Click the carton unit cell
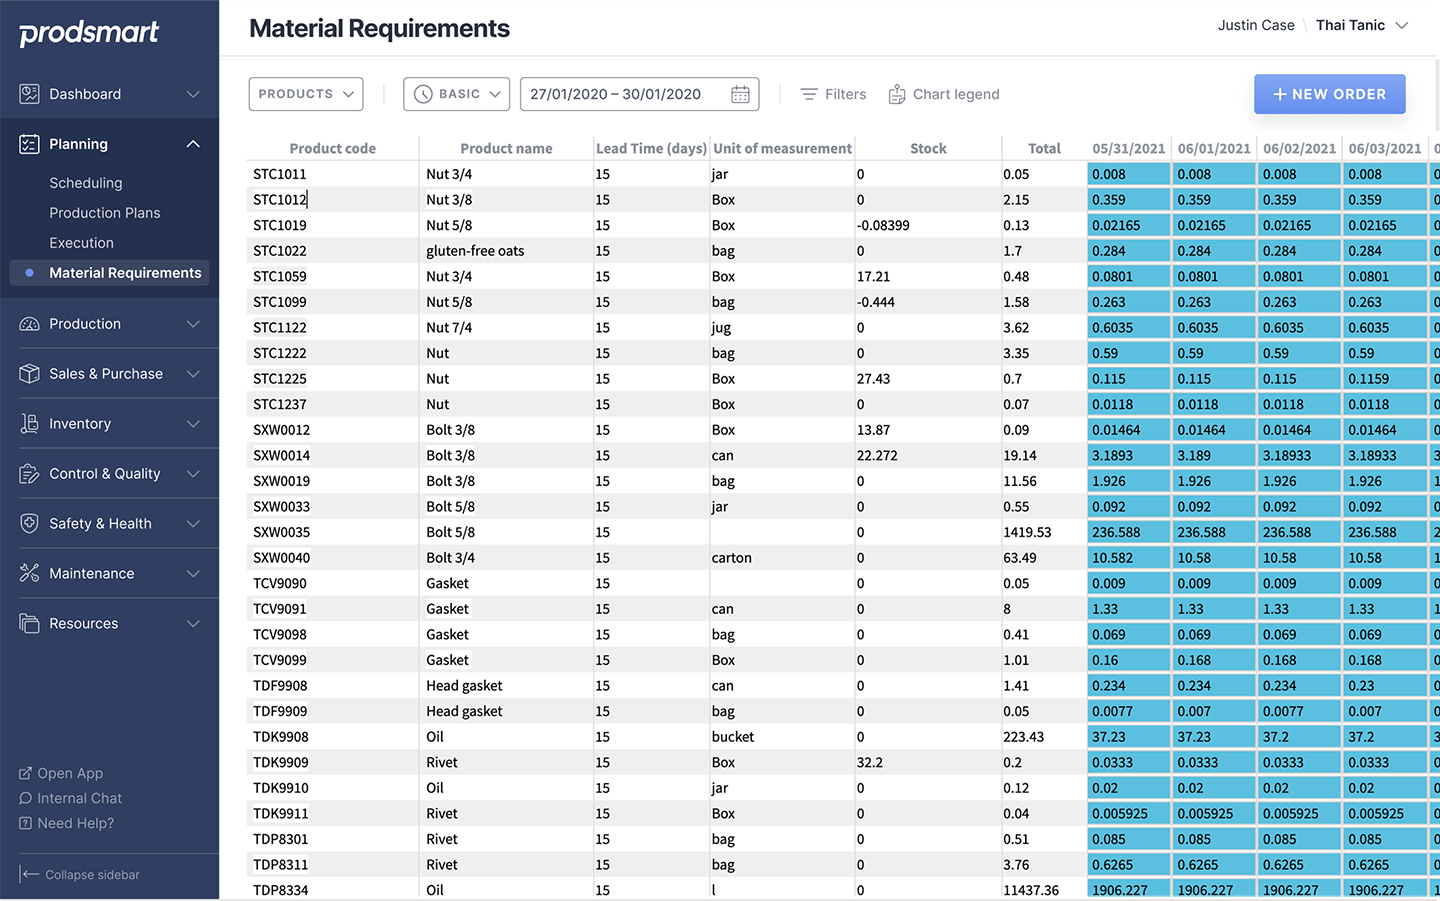 732,558
